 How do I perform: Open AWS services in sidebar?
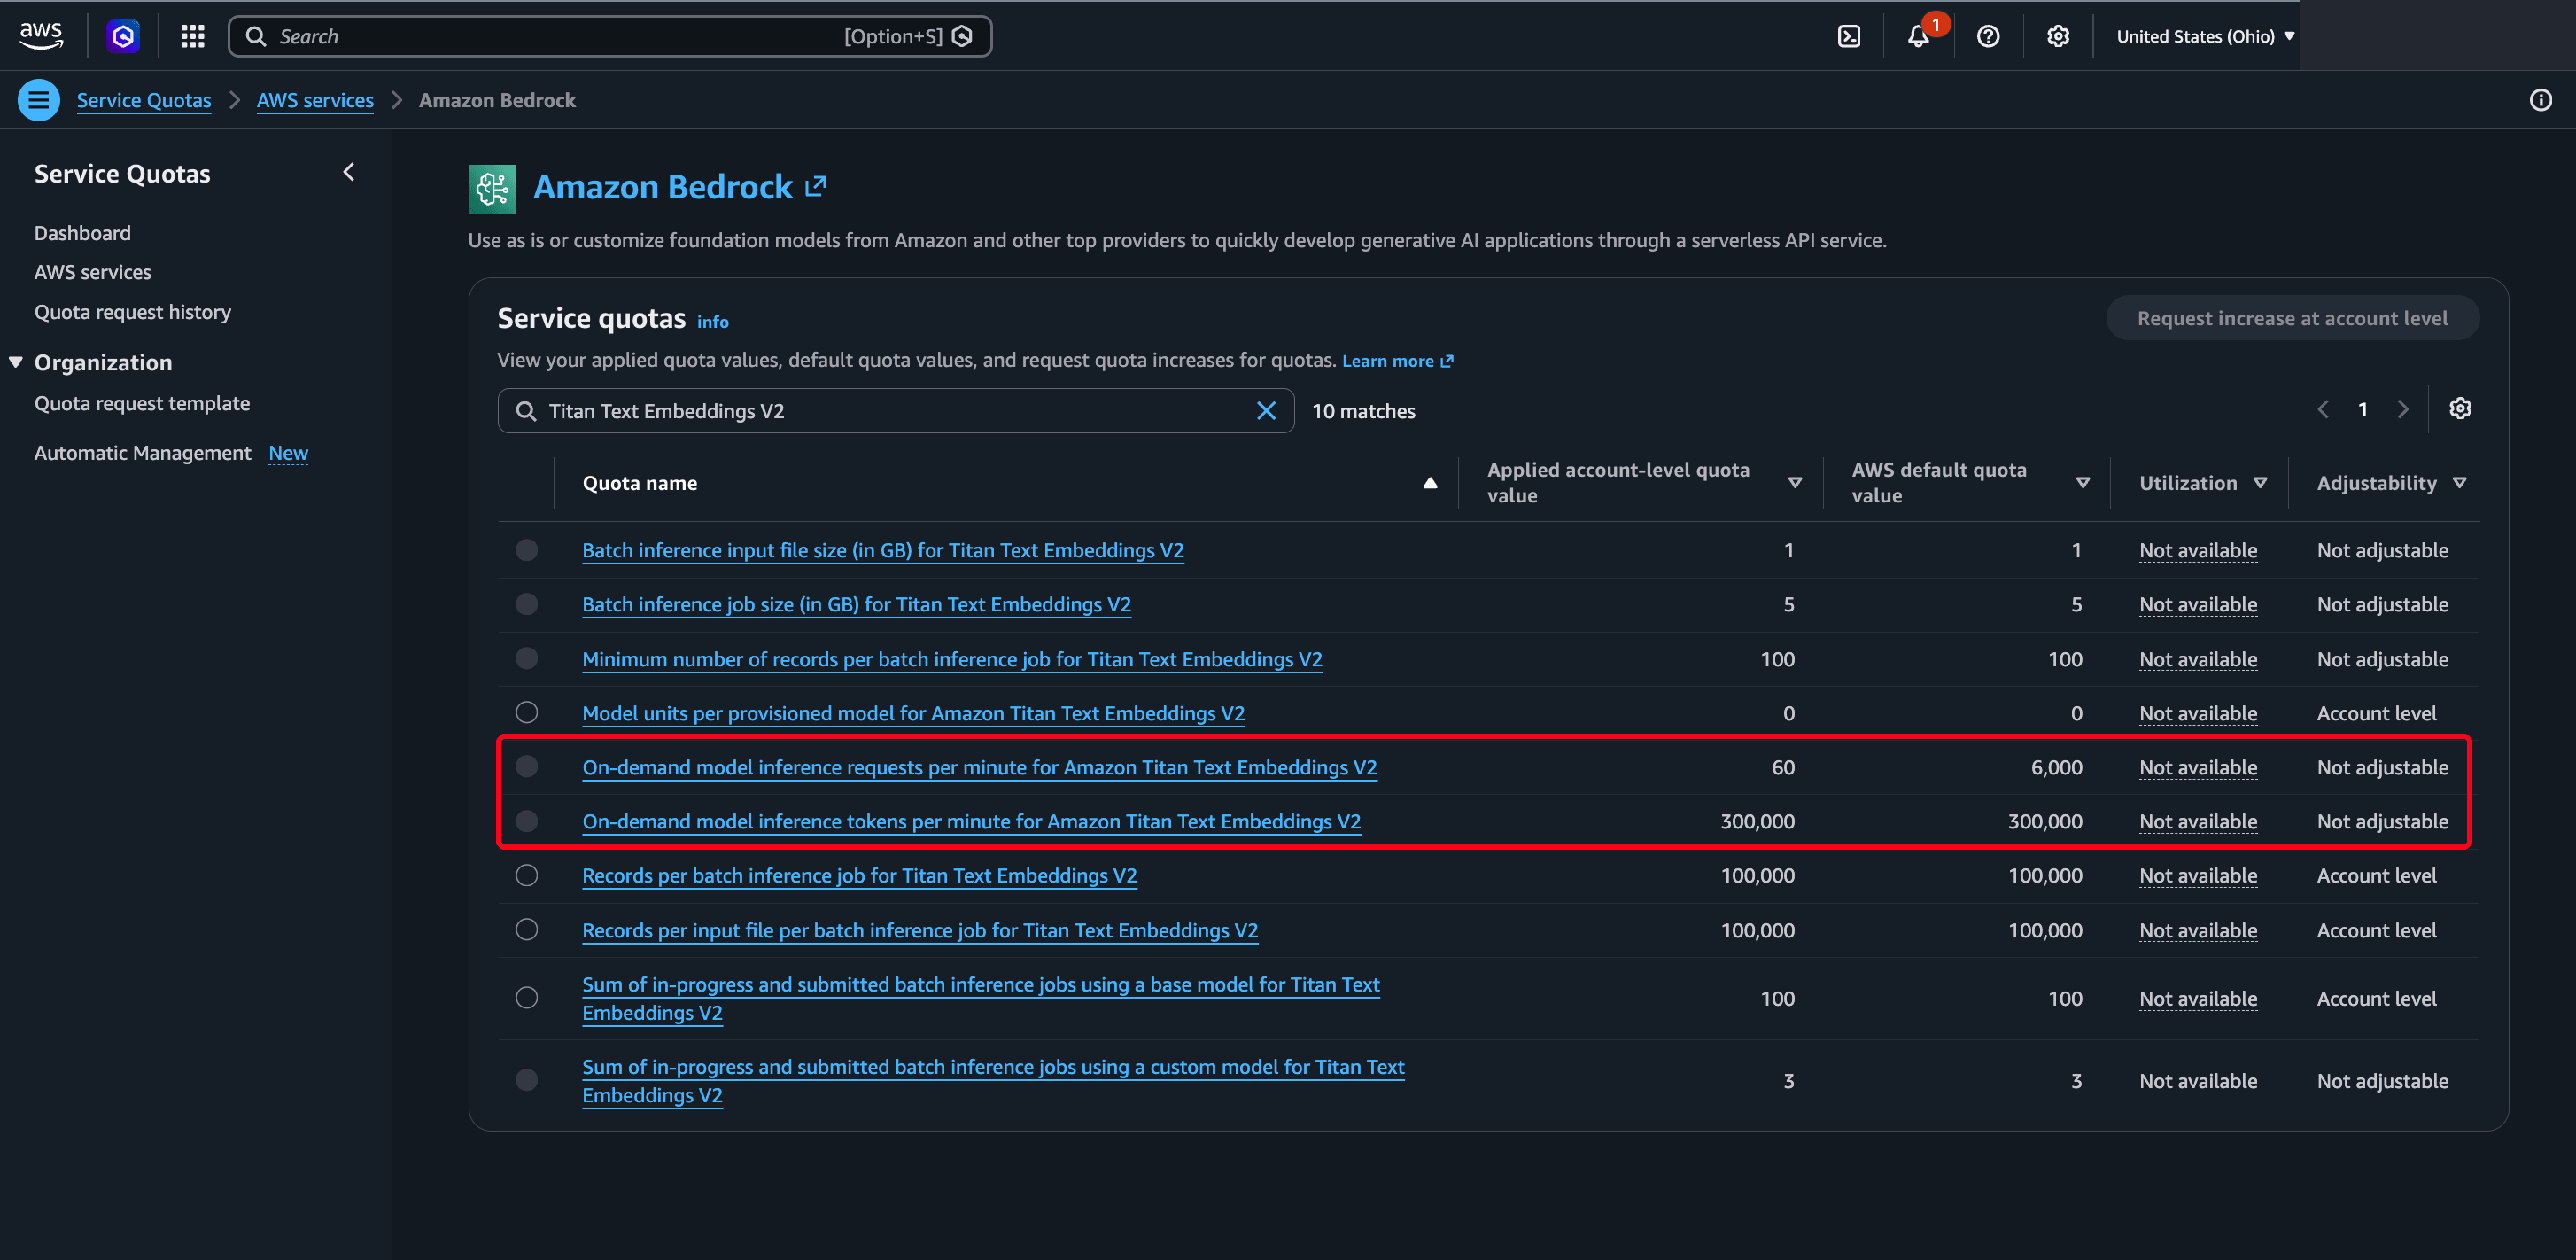click(93, 272)
